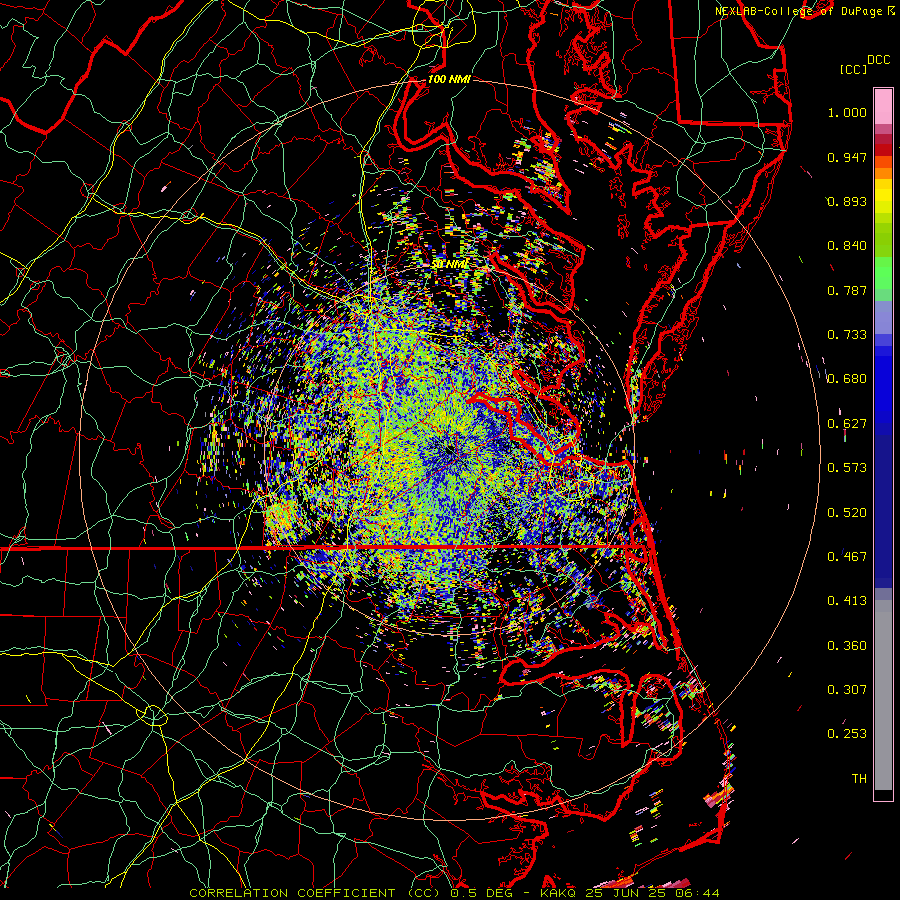This screenshot has width=900, height=900.
Task: Select the 0.520 scale value
Action: [x=847, y=513]
